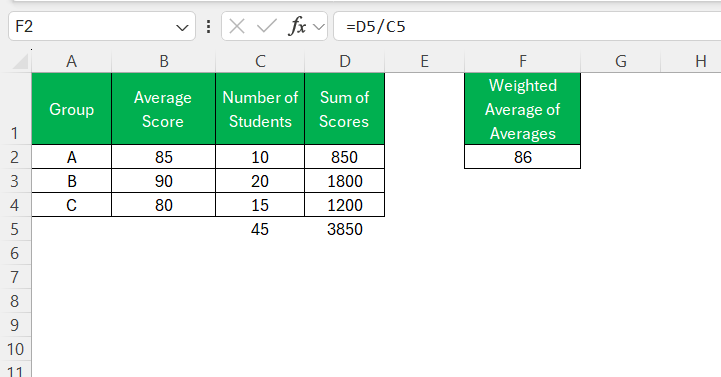Select row 5 header
Viewport: 721px width, 377px height.
[16, 228]
